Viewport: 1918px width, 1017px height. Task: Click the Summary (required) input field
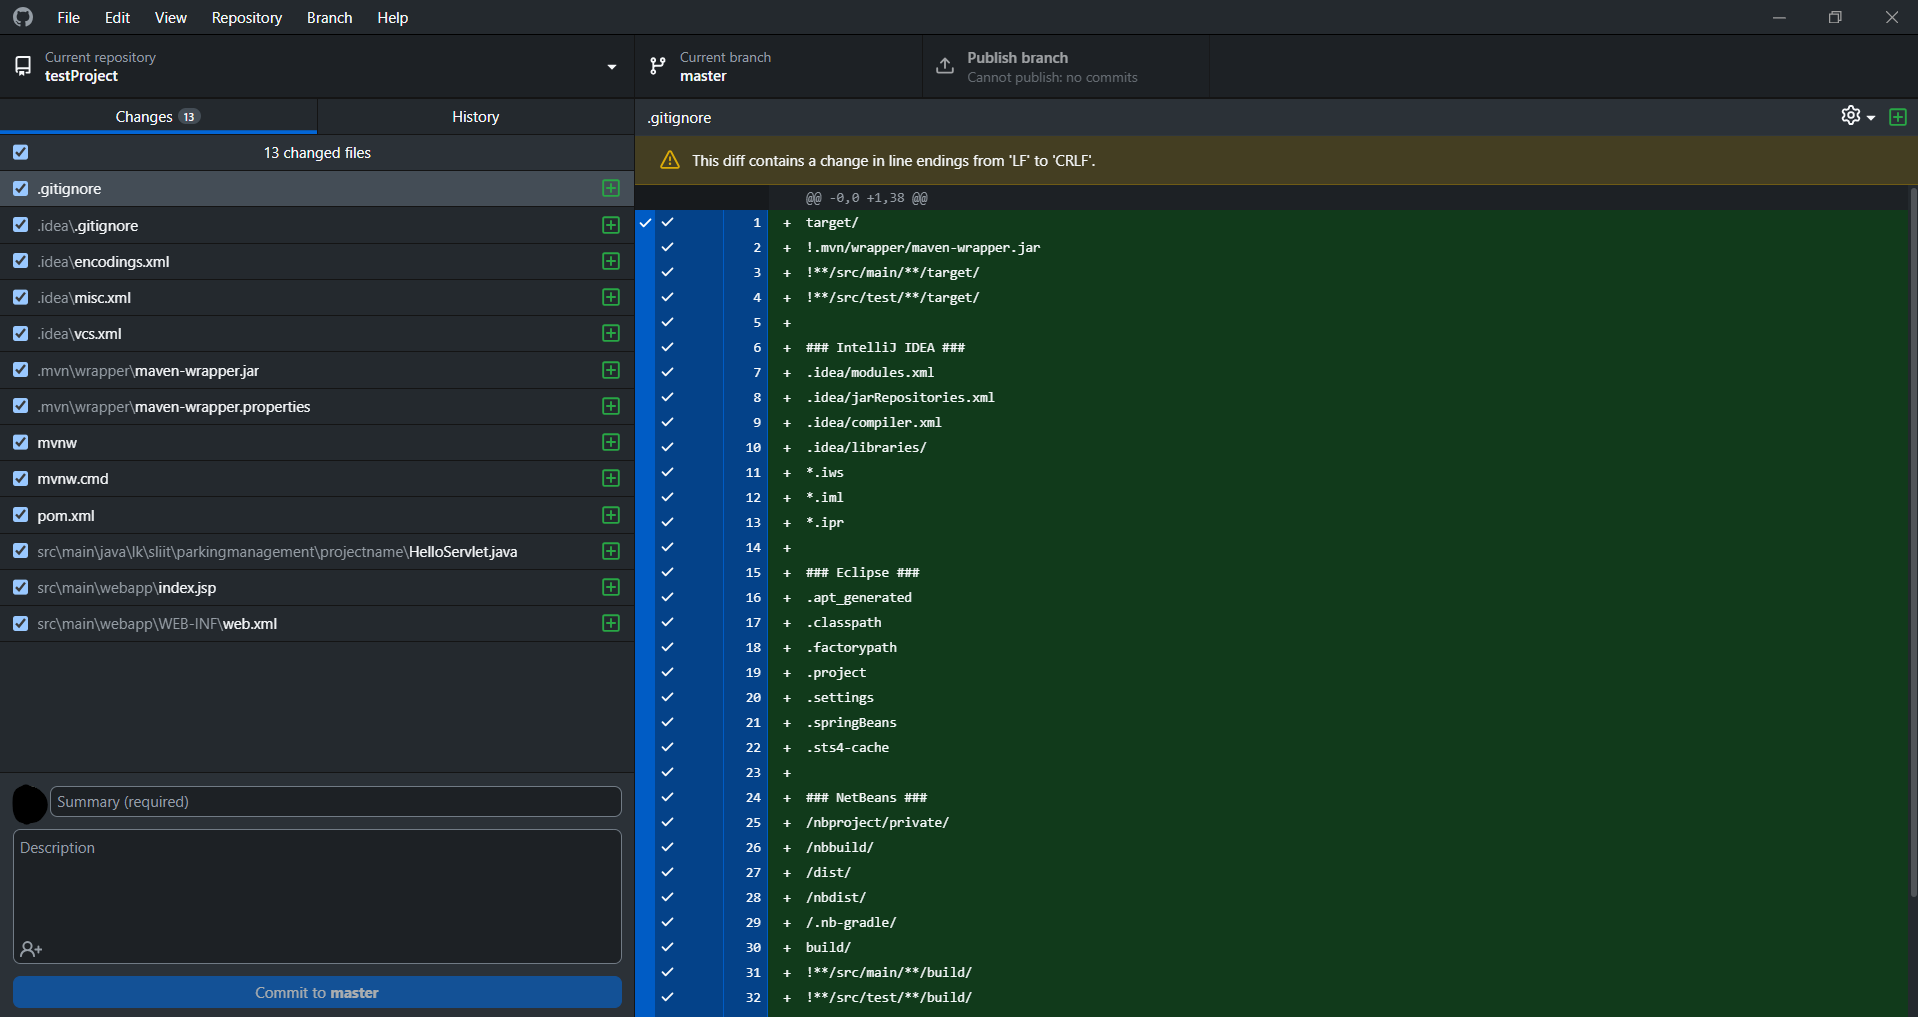click(x=335, y=802)
